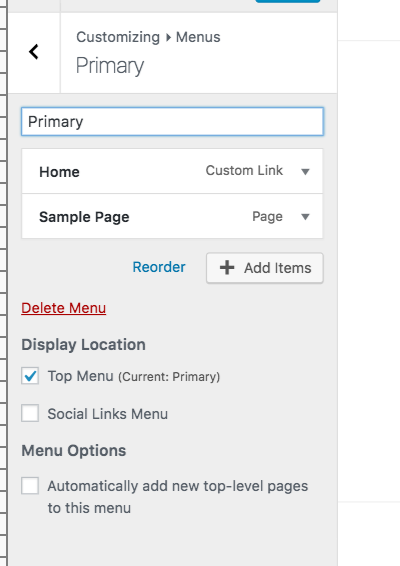Click the Top Menu (Current: Primary) label
Screen dimensions: 400x566
click(x=134, y=376)
